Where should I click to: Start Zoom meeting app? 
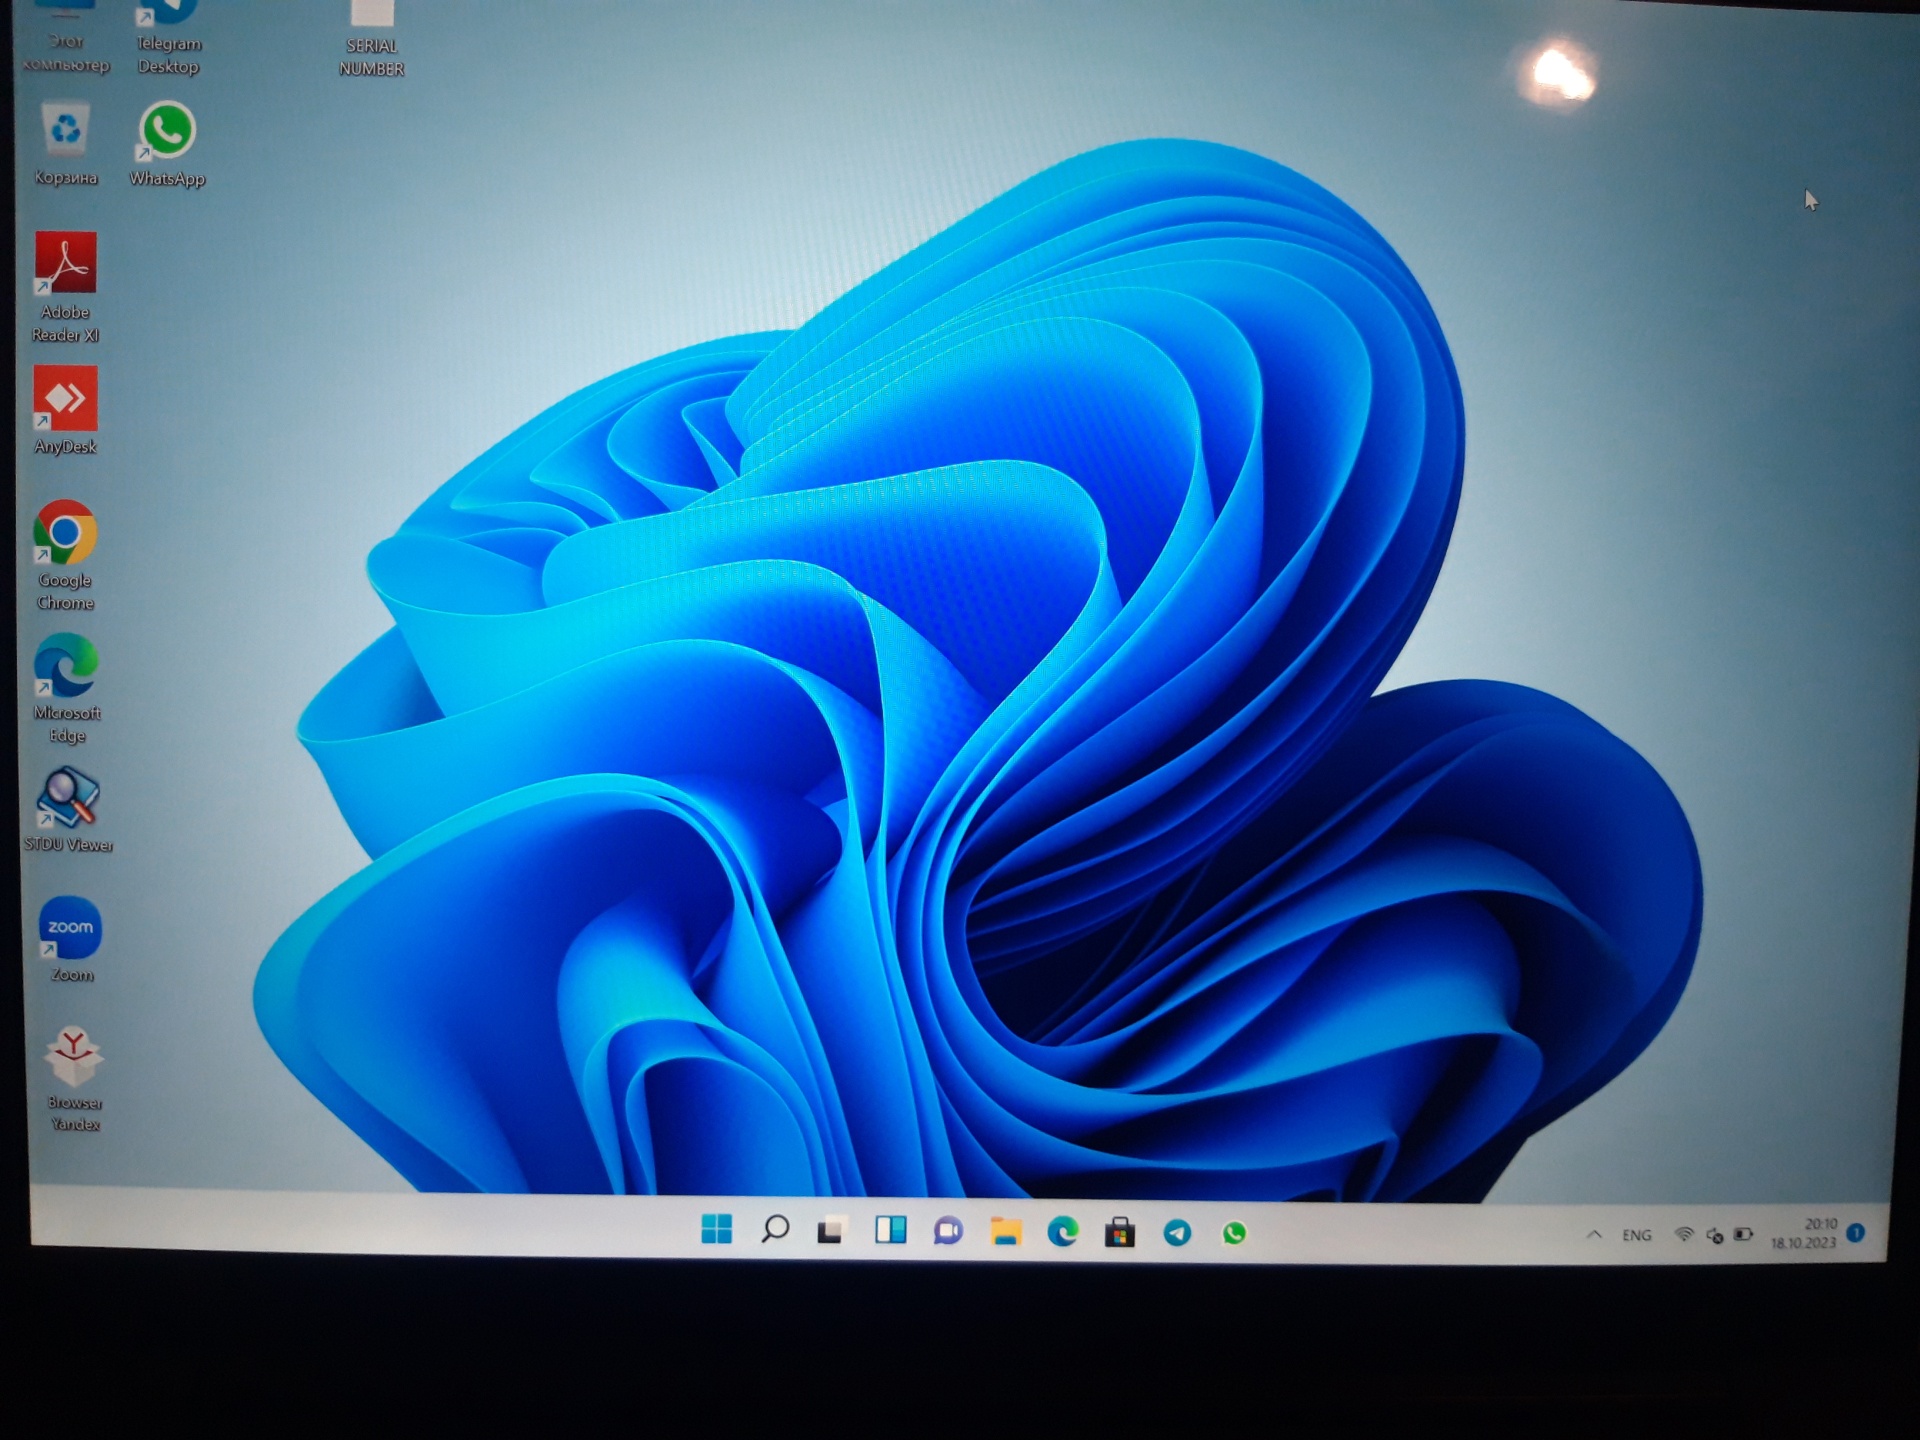[68, 930]
